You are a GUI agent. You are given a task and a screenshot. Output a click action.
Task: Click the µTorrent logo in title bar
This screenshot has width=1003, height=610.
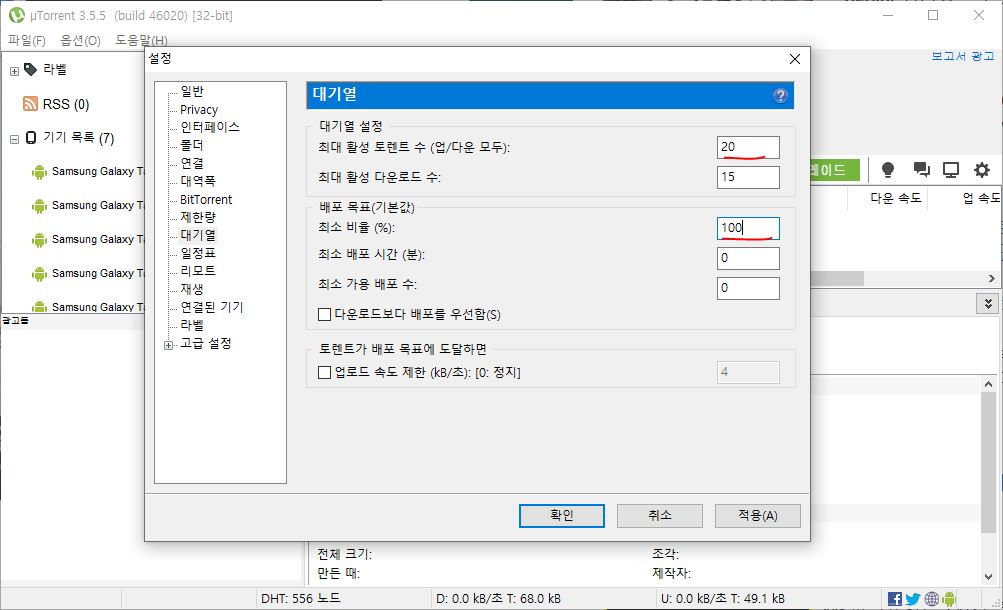click(x=17, y=15)
